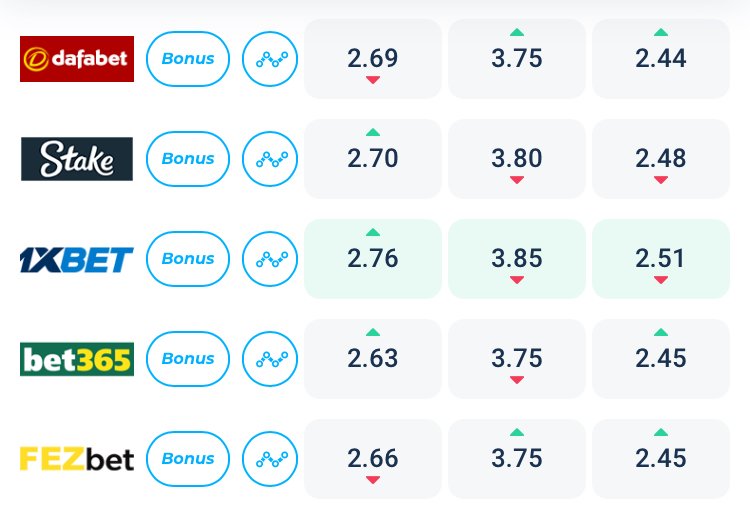Open the odds history chart for 1XBET

pyautogui.click(x=270, y=259)
